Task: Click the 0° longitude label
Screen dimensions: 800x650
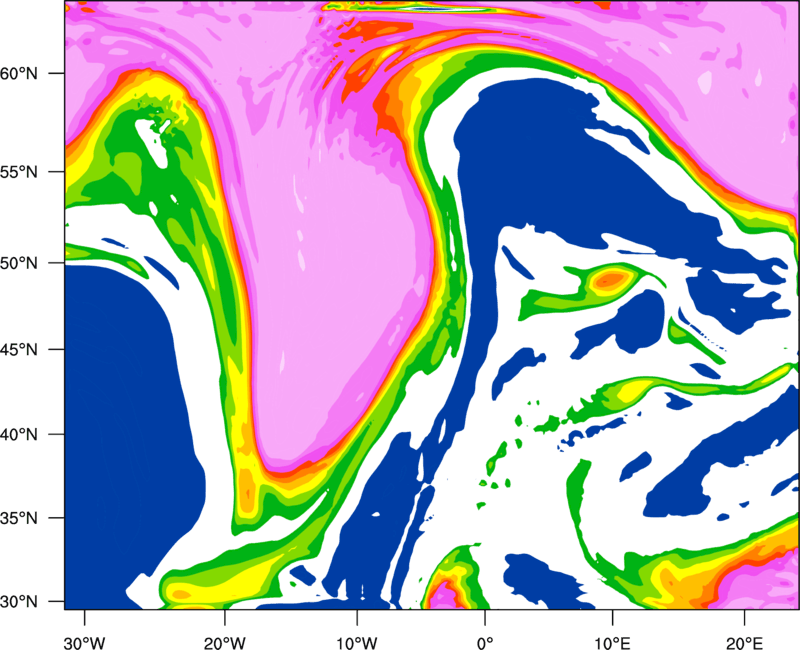Action: click(485, 643)
